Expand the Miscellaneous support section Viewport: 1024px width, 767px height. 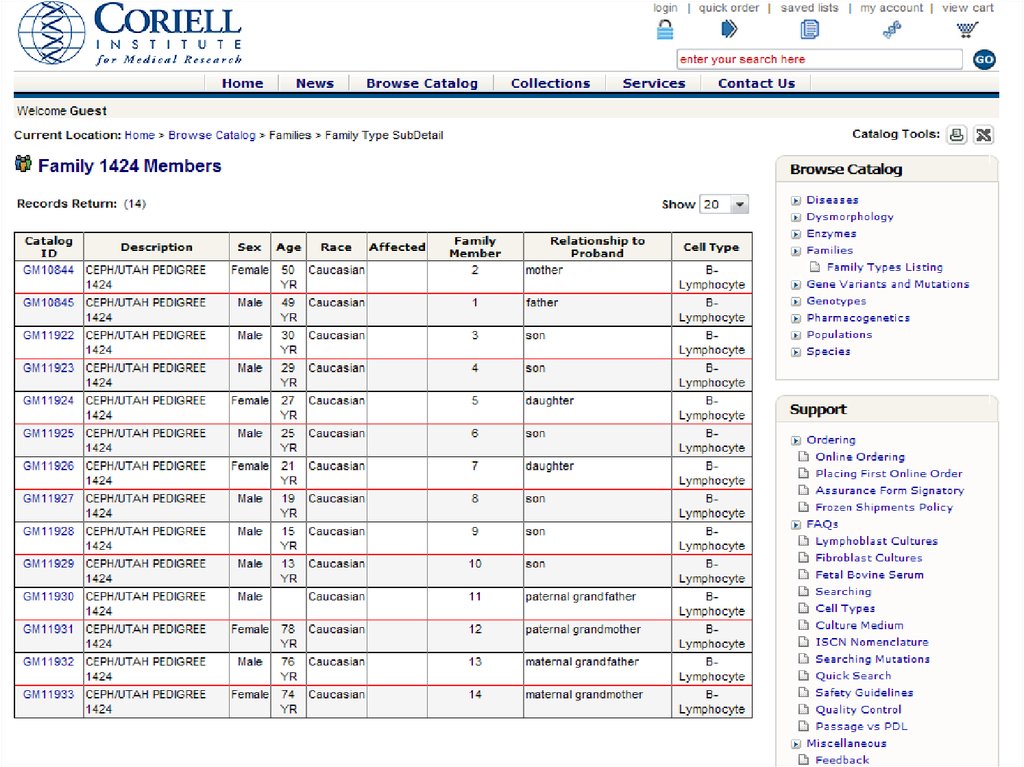[x=796, y=744]
